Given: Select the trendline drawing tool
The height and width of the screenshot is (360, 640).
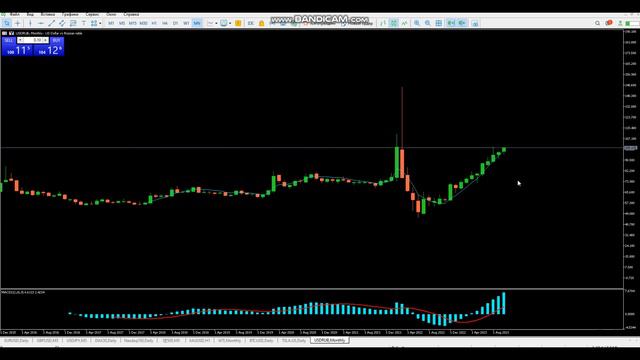Looking at the screenshot, I should [51, 23].
